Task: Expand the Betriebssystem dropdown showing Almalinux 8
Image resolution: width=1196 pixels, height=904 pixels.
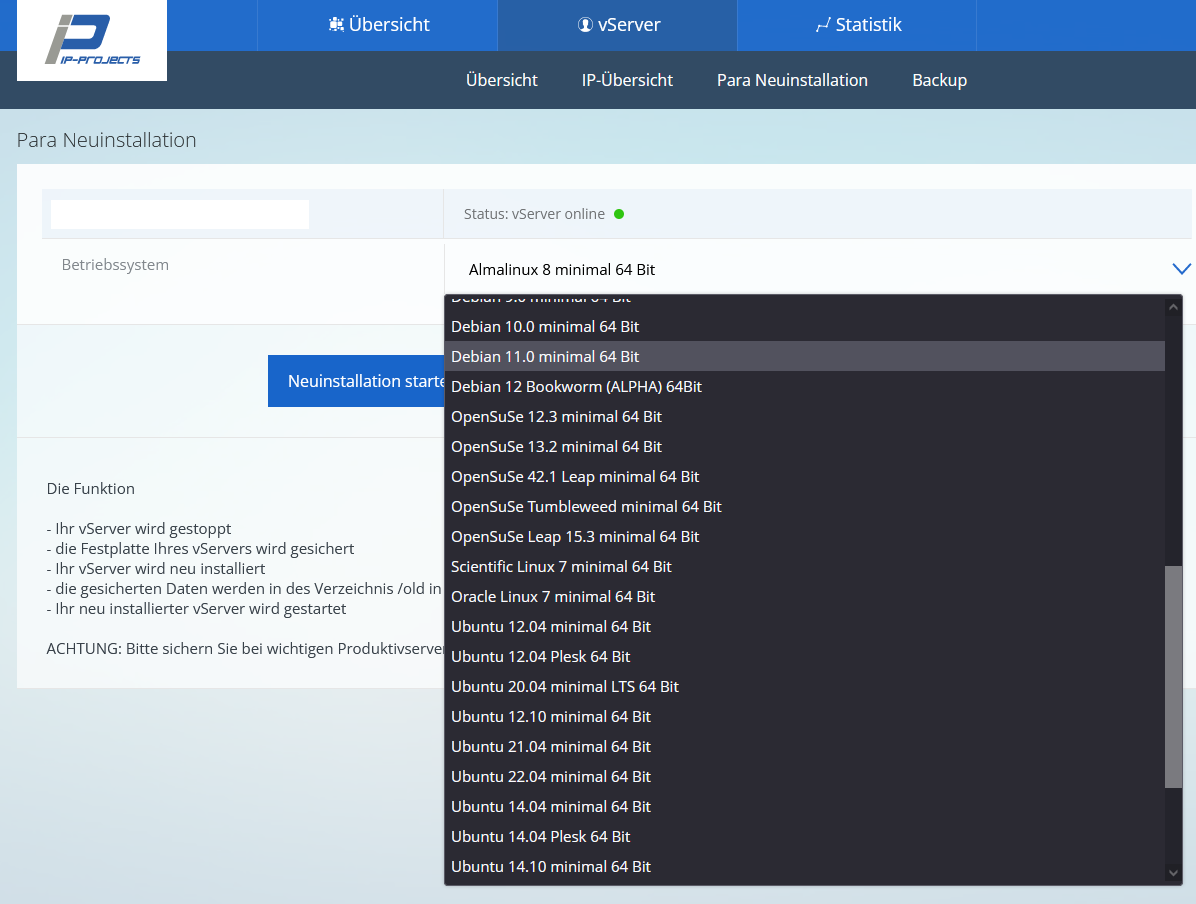Action: [x=818, y=269]
